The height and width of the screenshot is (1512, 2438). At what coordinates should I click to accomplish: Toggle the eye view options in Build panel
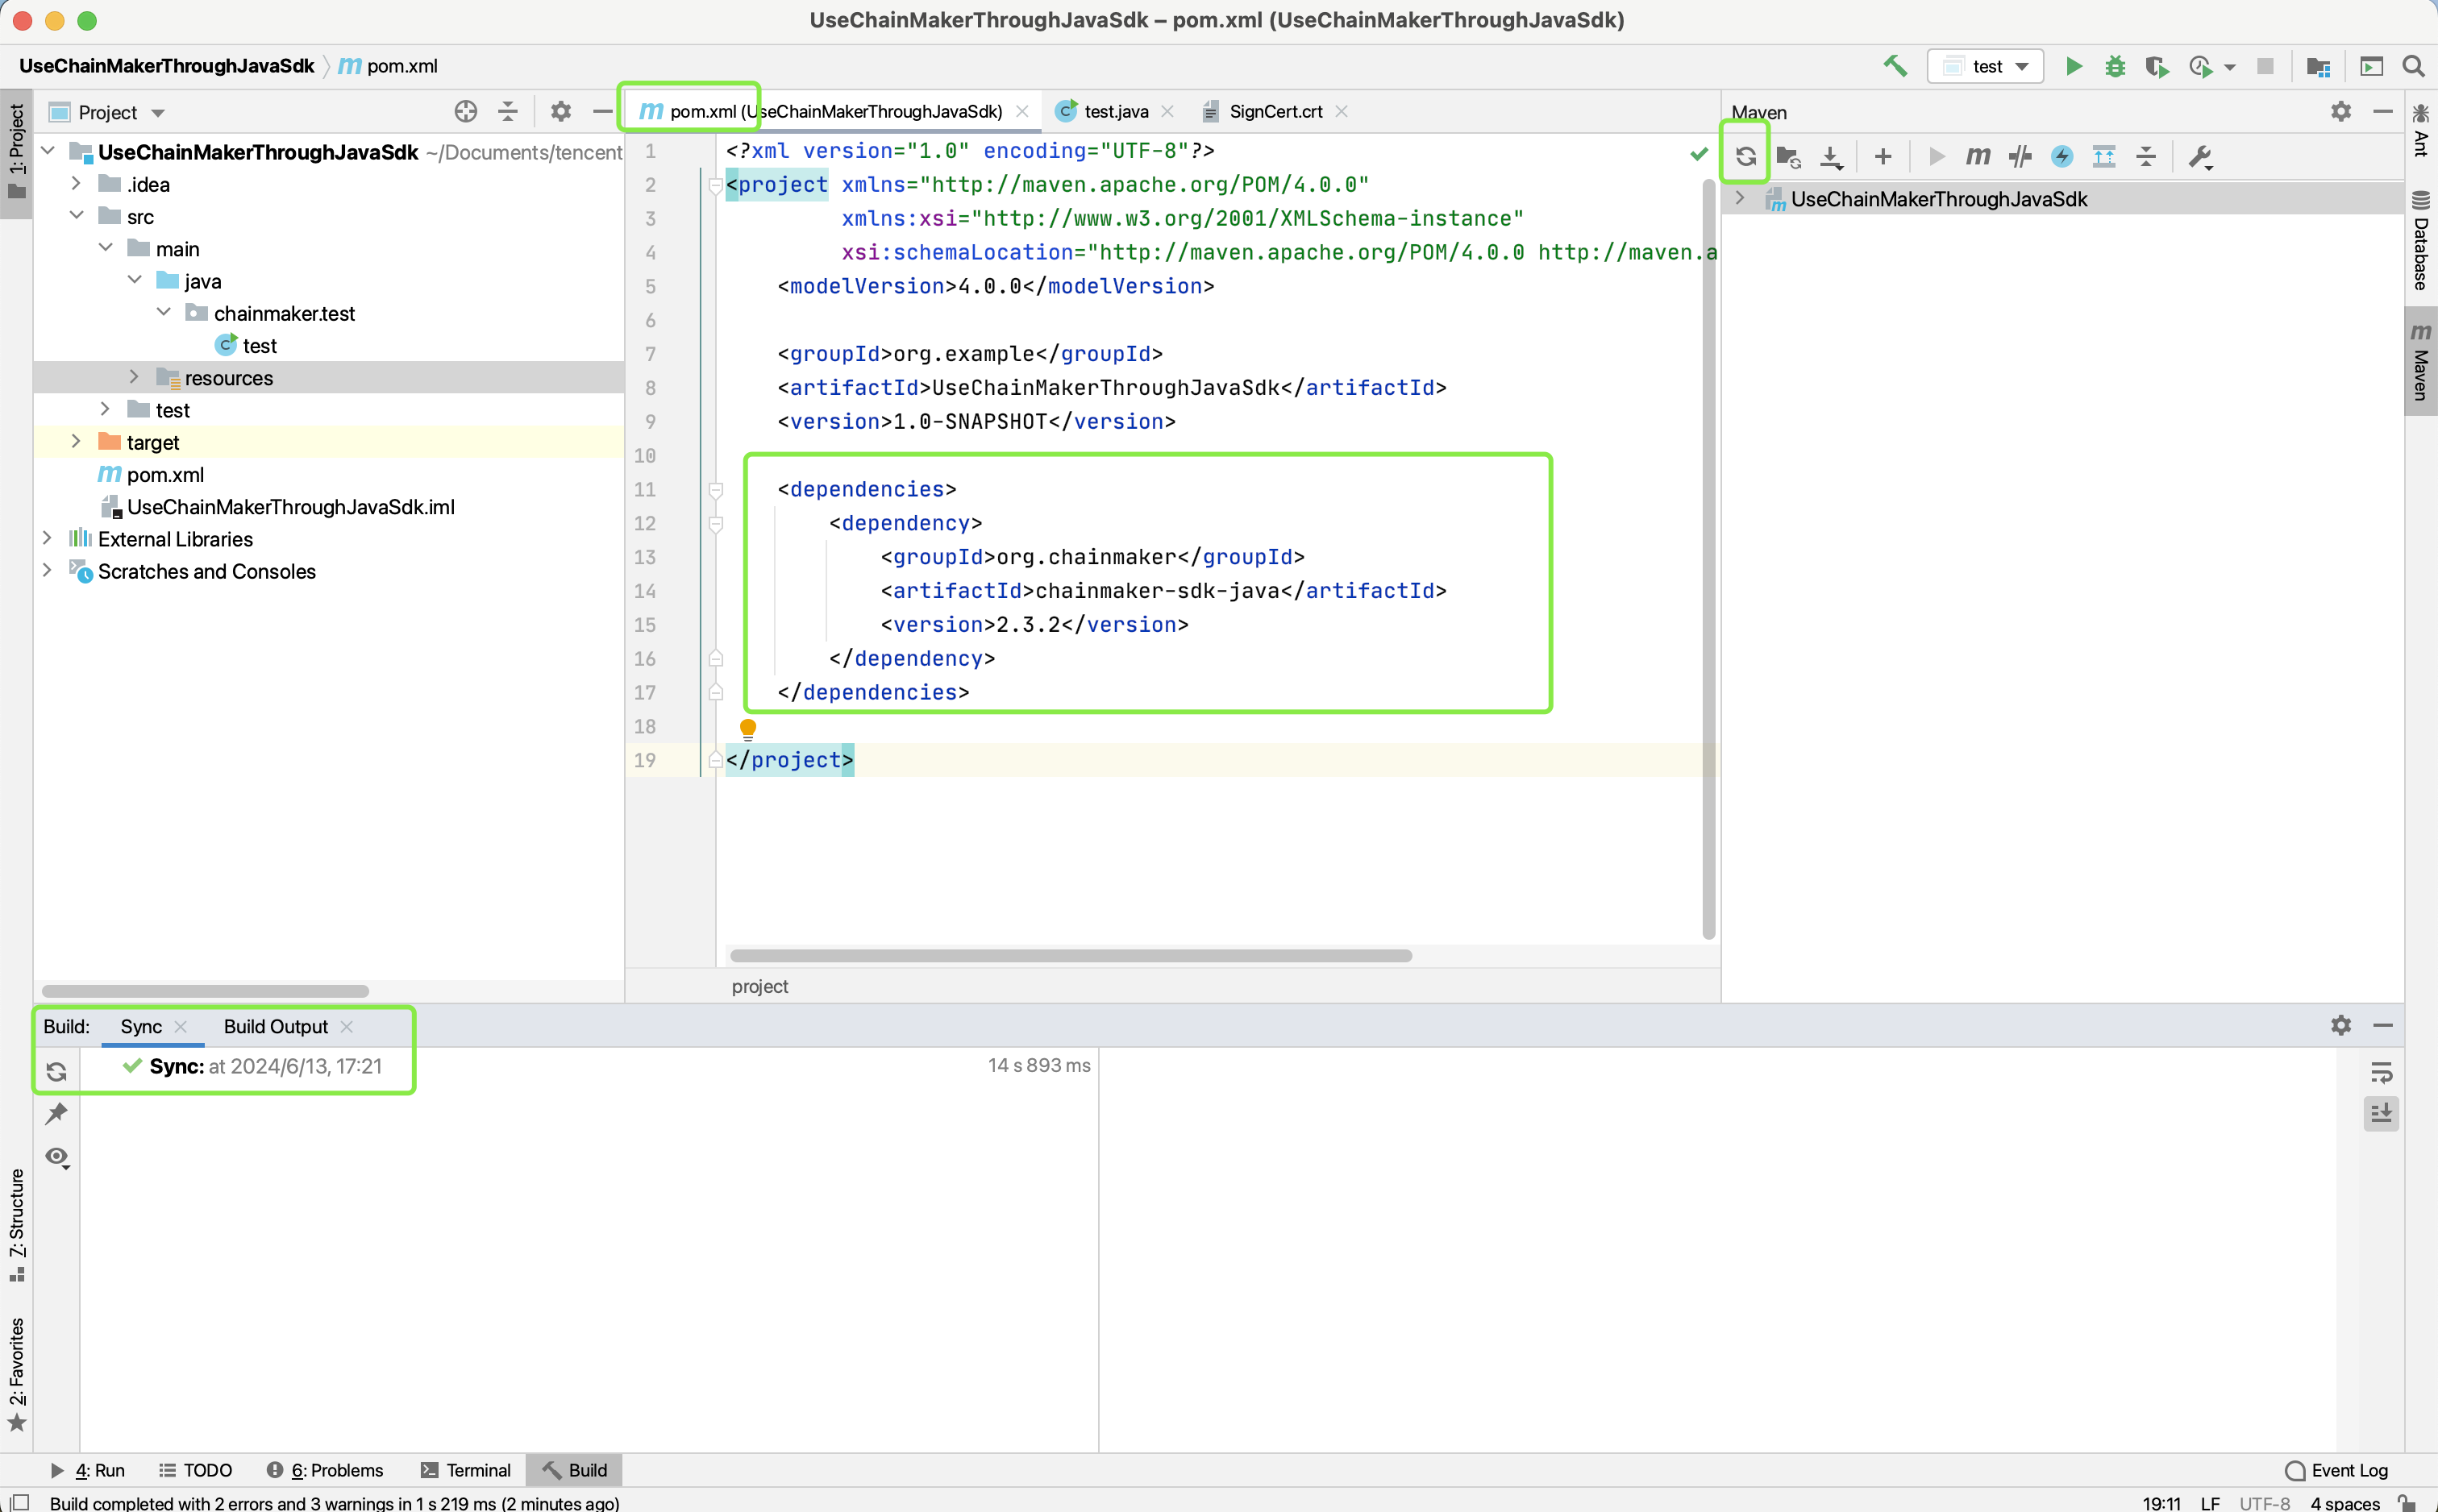pos(56,1157)
